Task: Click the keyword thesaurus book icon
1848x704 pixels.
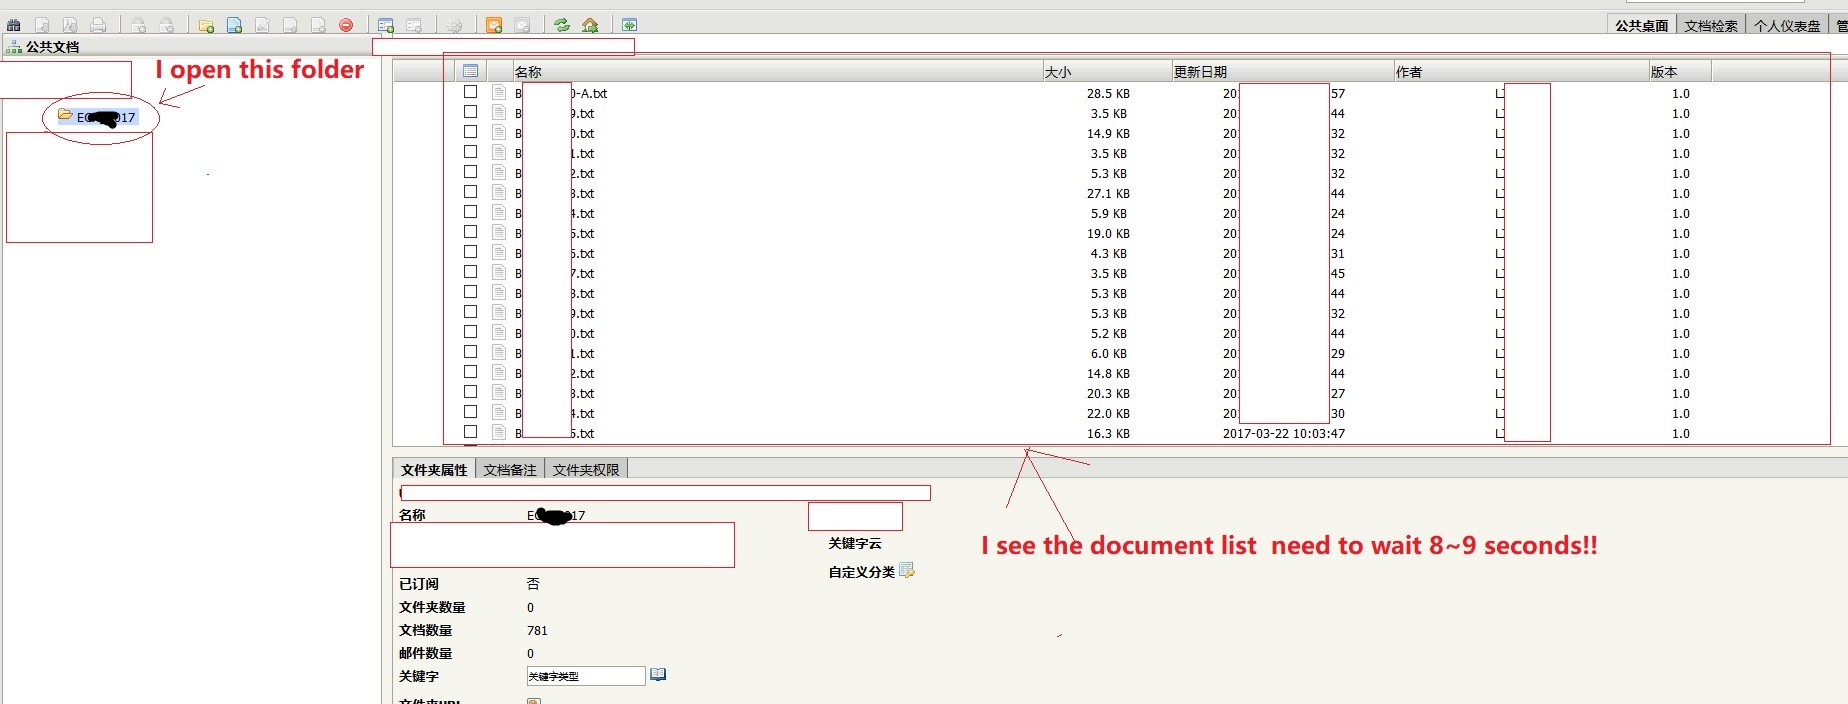Action: coord(658,675)
